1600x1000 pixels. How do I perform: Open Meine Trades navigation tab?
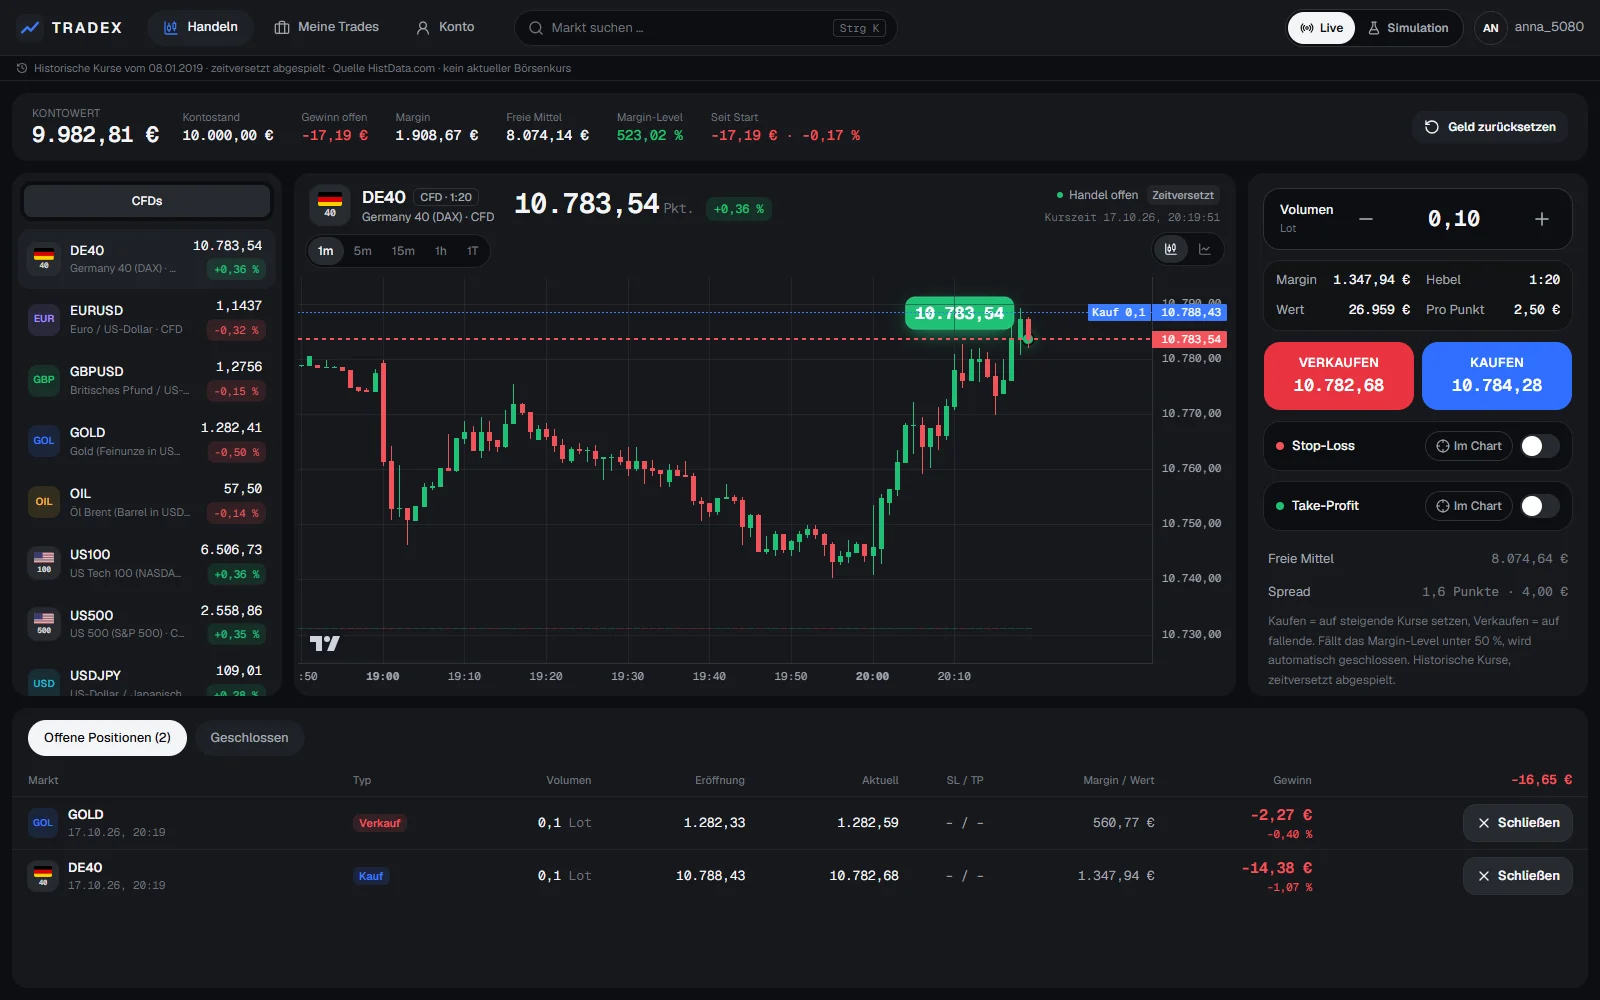[x=327, y=27]
